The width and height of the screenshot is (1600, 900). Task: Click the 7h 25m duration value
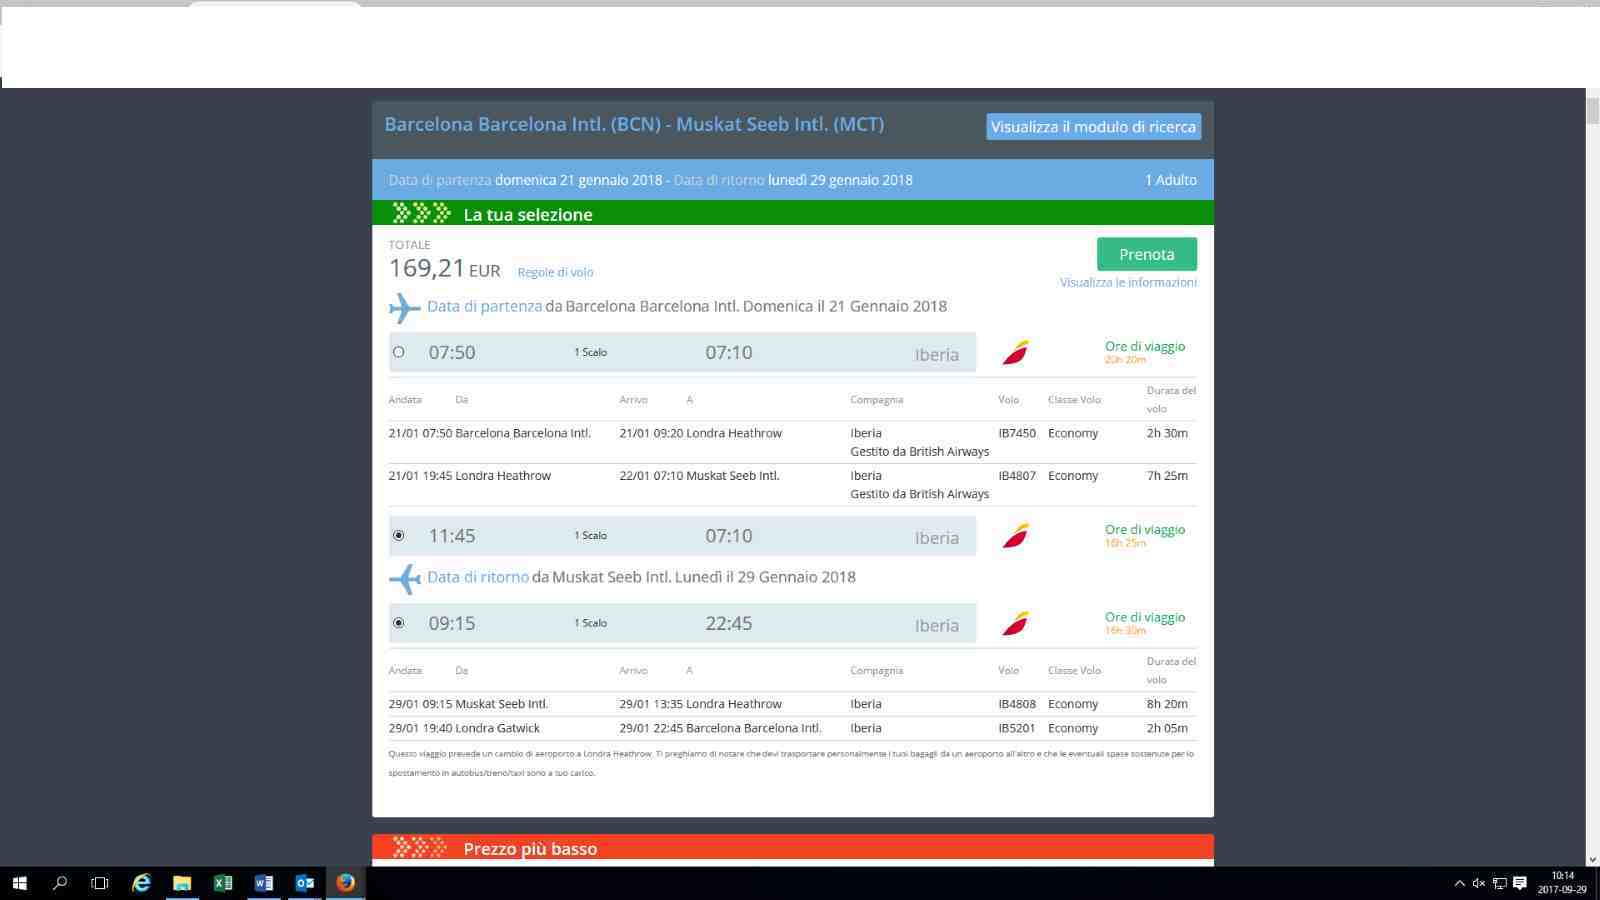1167,476
